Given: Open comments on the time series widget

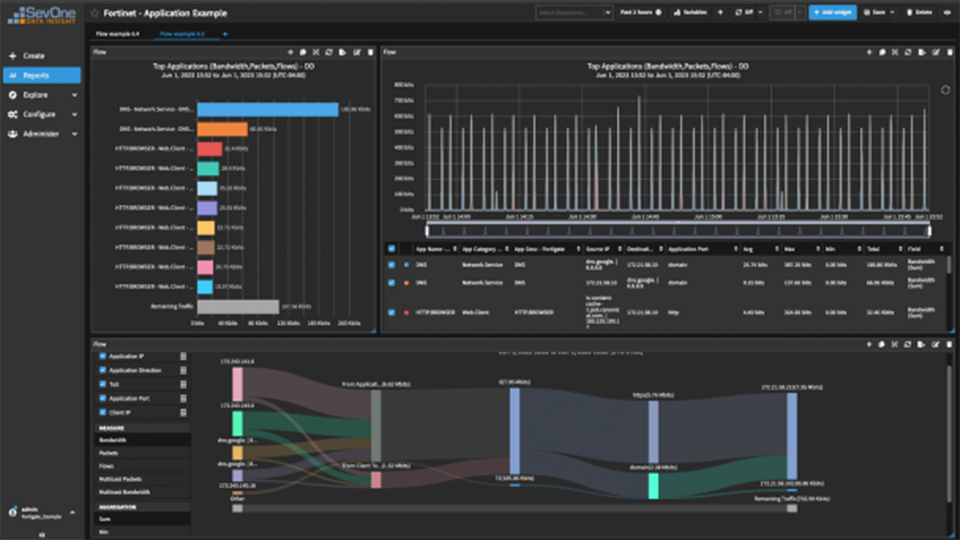Looking at the screenshot, I should 882,53.
